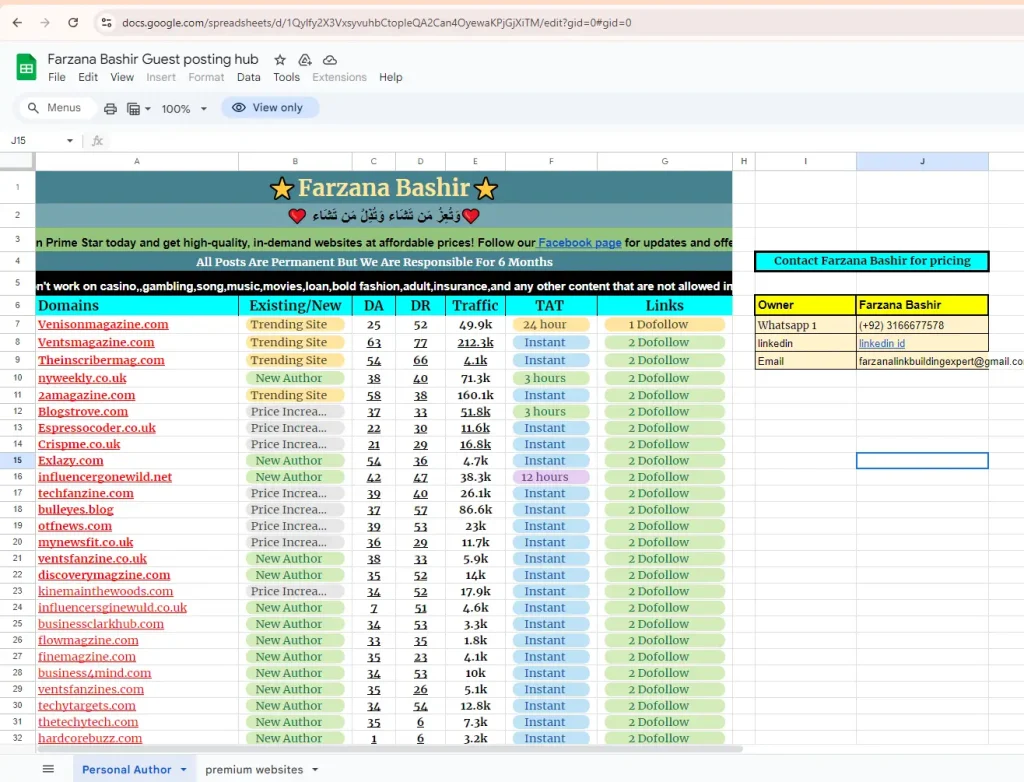The height and width of the screenshot is (782, 1024).
Task: Expand the filter views dropdown arrow
Action: pos(148,109)
